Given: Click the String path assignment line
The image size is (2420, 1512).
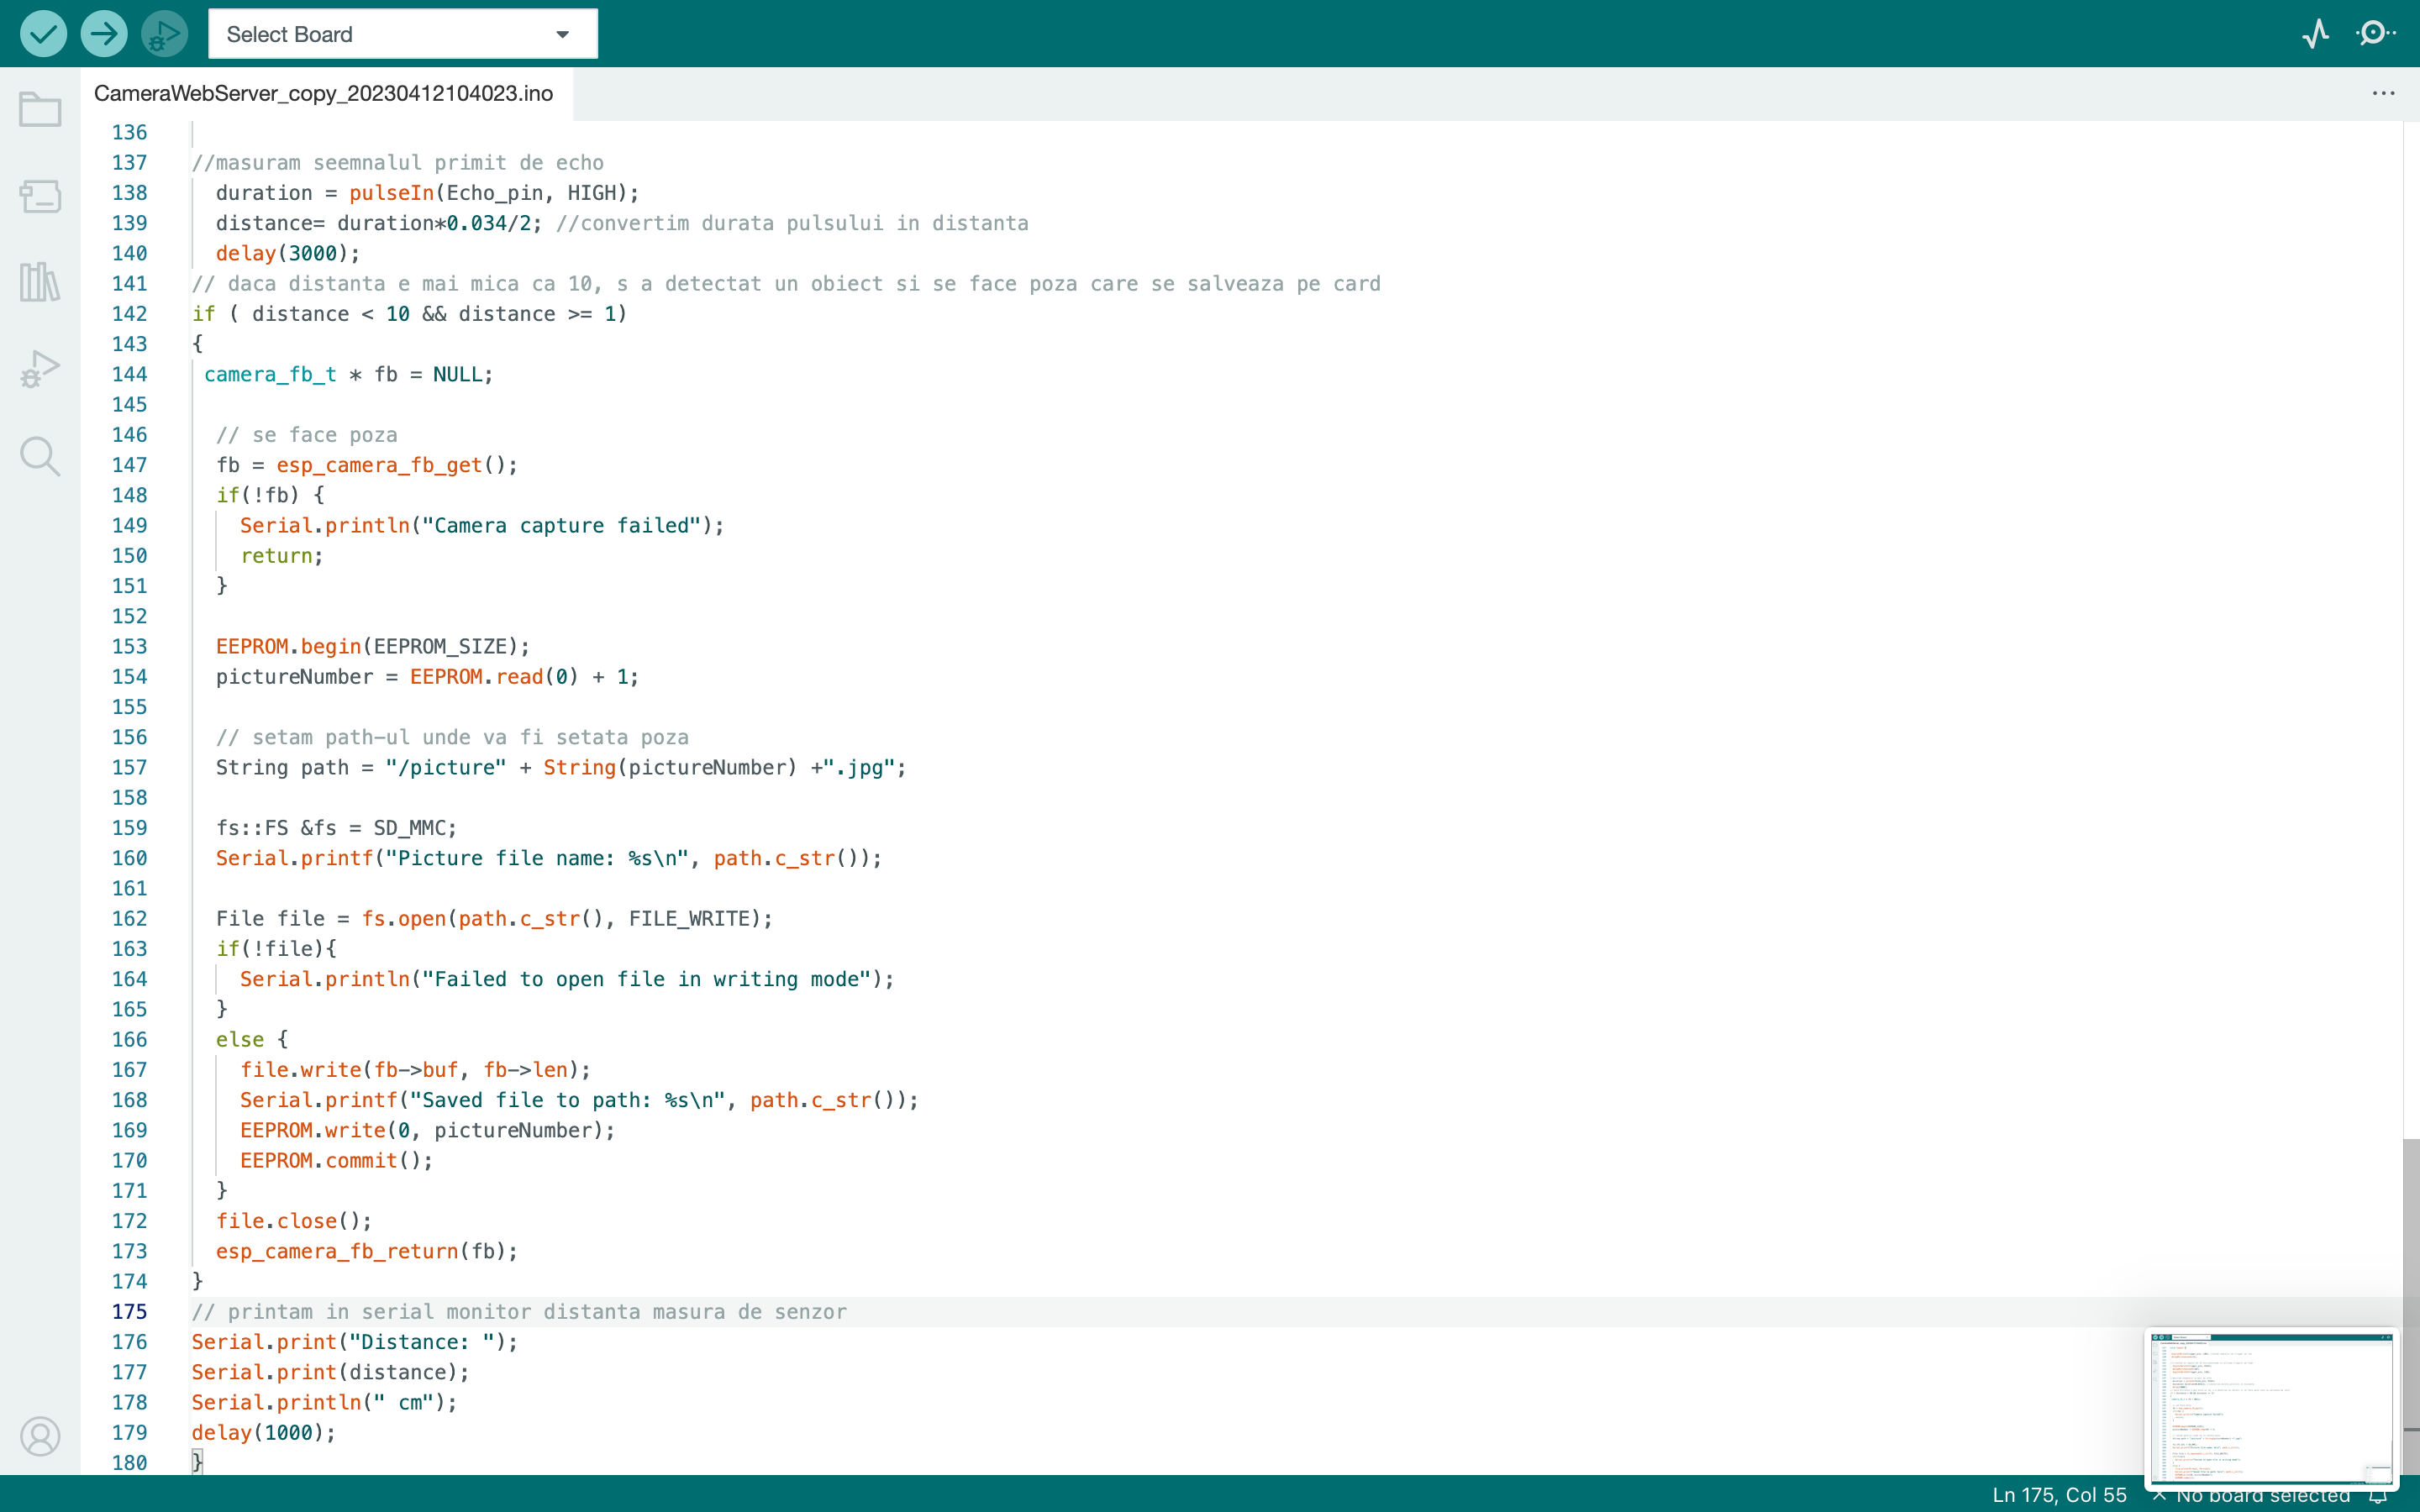Looking at the screenshot, I should 561,768.
